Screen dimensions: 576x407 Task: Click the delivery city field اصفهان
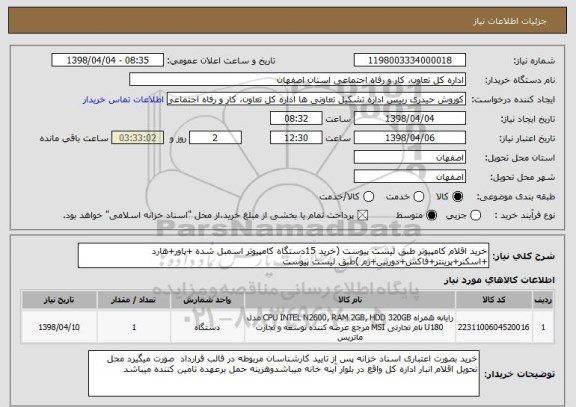point(410,177)
